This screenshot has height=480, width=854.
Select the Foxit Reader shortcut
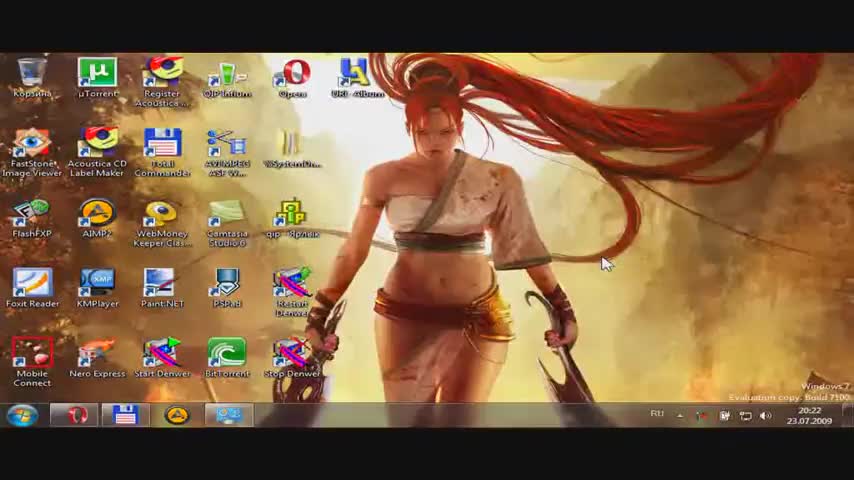[x=32, y=285]
